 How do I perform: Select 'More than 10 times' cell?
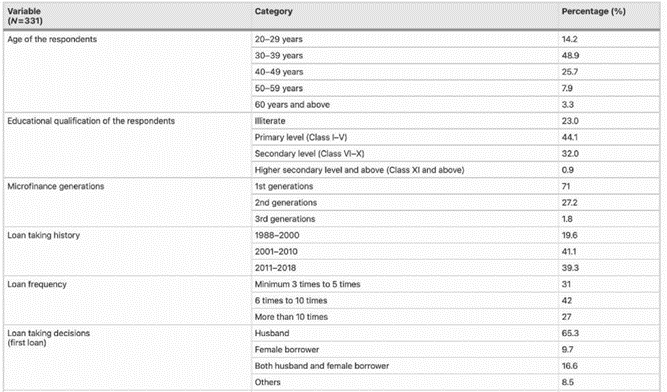tap(405, 317)
